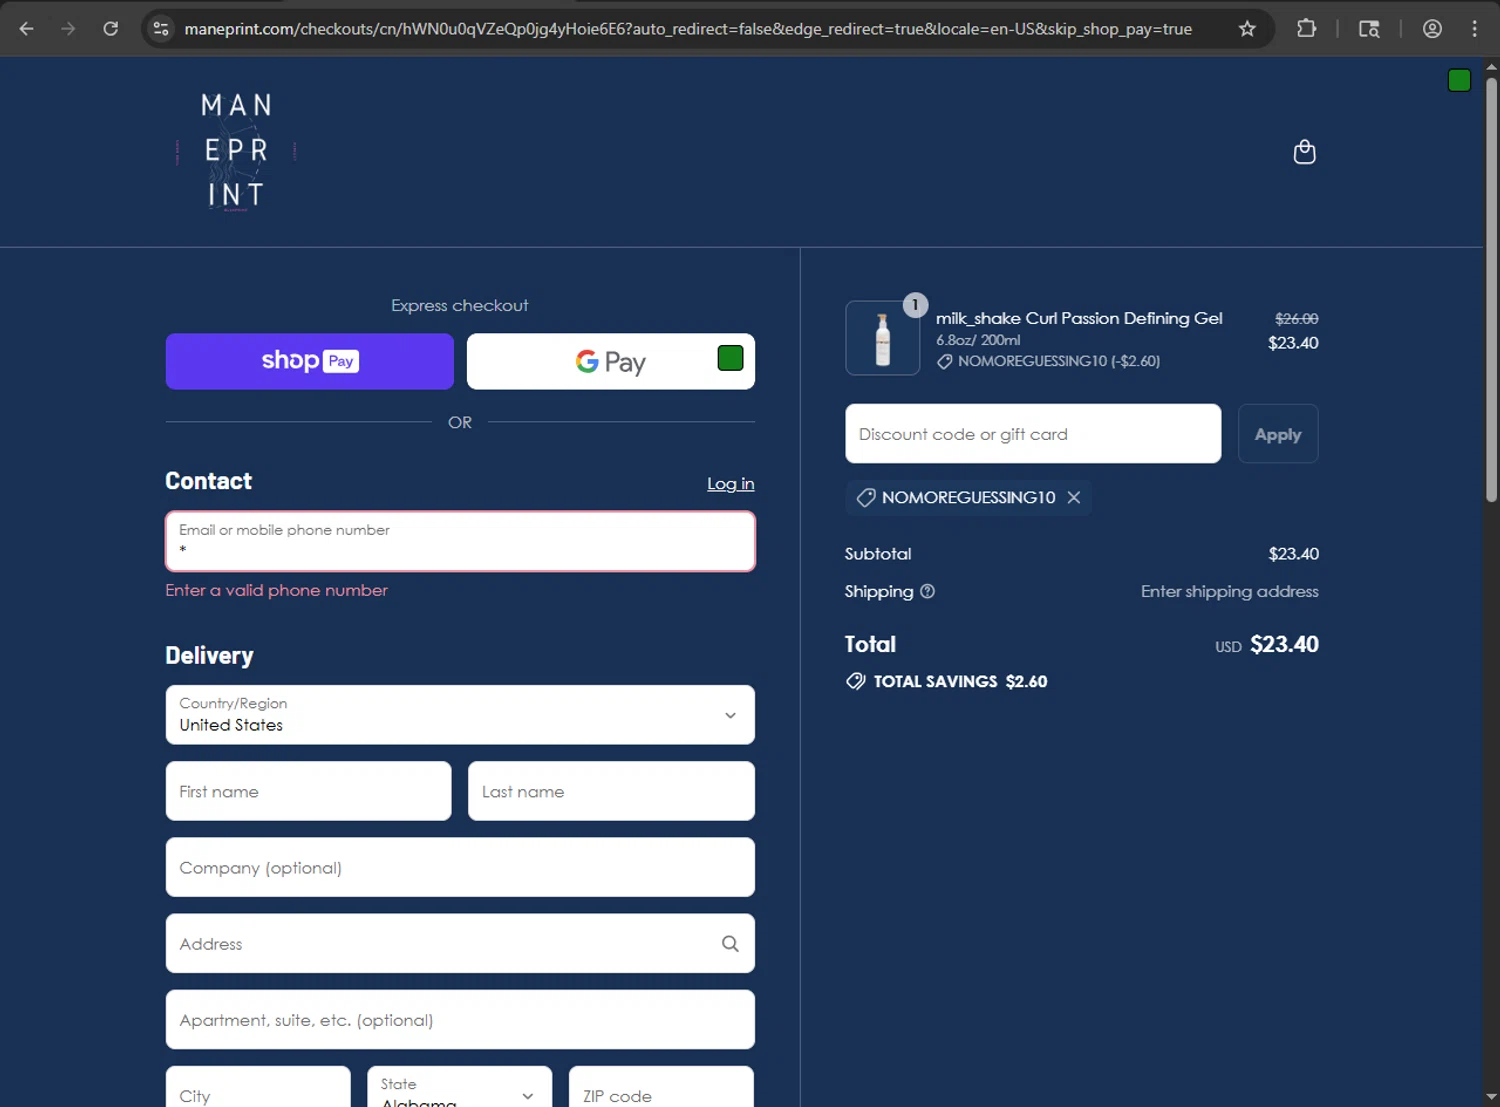Pay with Google Pay

click(610, 361)
